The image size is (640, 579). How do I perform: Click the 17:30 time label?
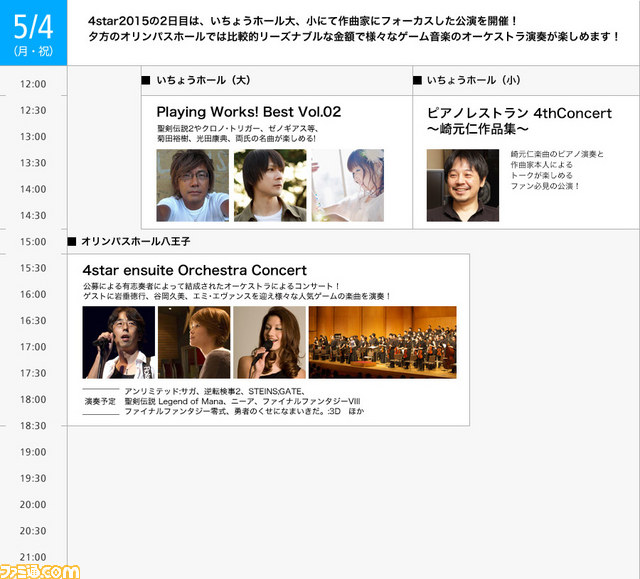[33, 373]
